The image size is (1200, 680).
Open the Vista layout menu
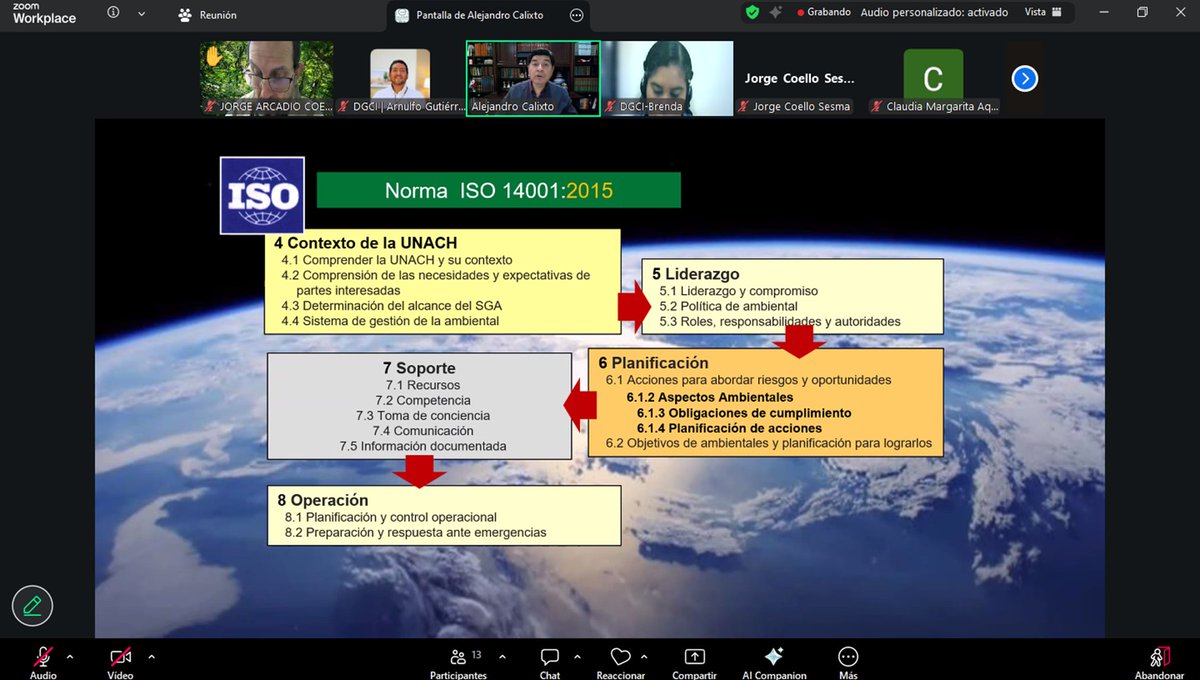click(x=1041, y=12)
